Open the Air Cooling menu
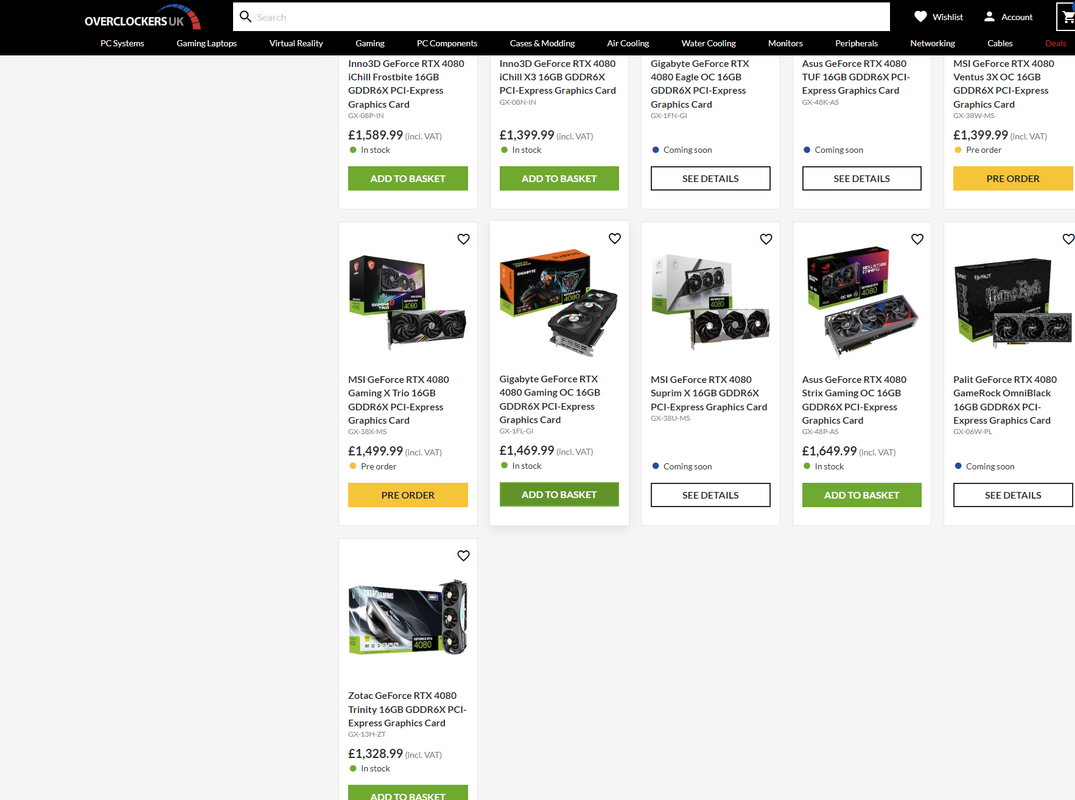This screenshot has height=800, width=1075. pos(628,43)
